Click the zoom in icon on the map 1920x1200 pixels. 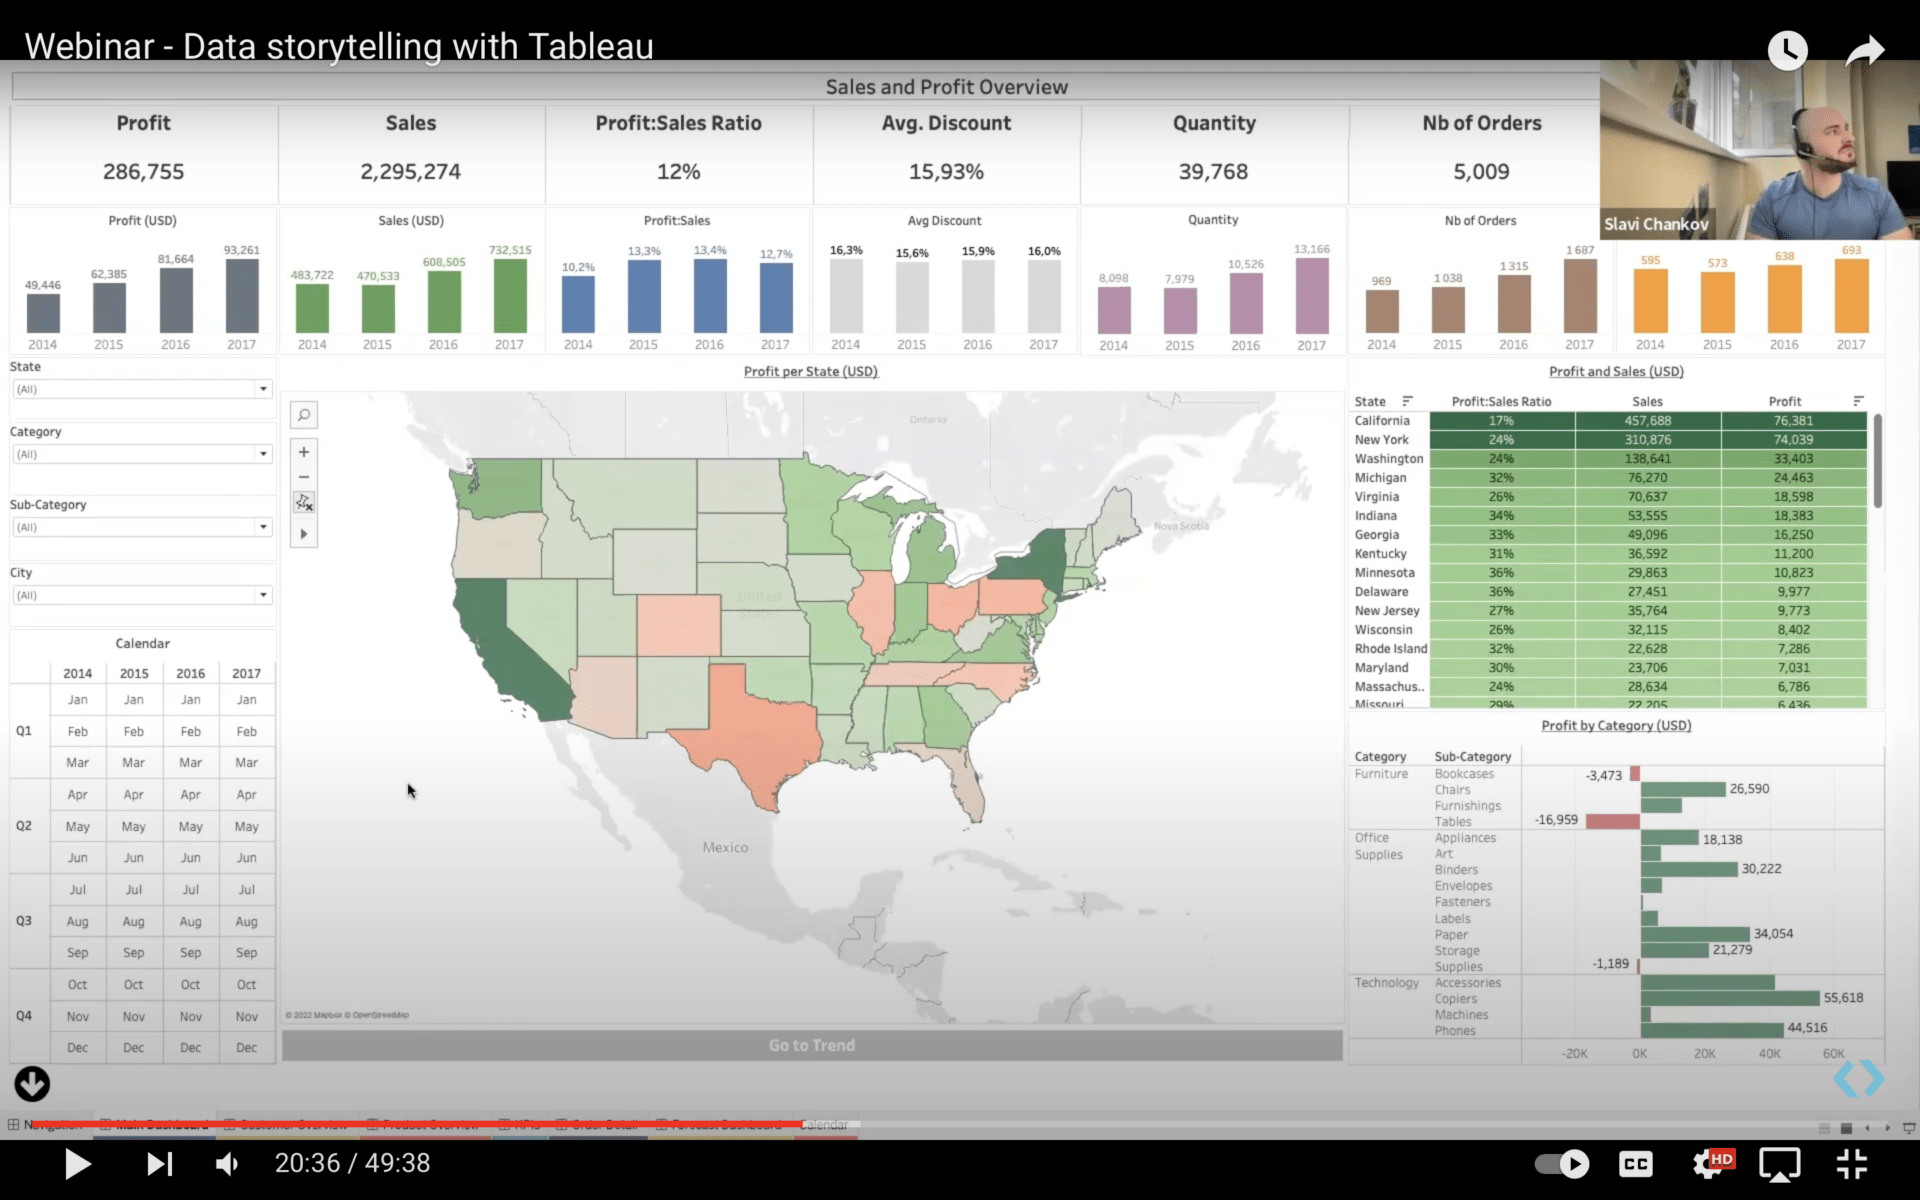[304, 452]
